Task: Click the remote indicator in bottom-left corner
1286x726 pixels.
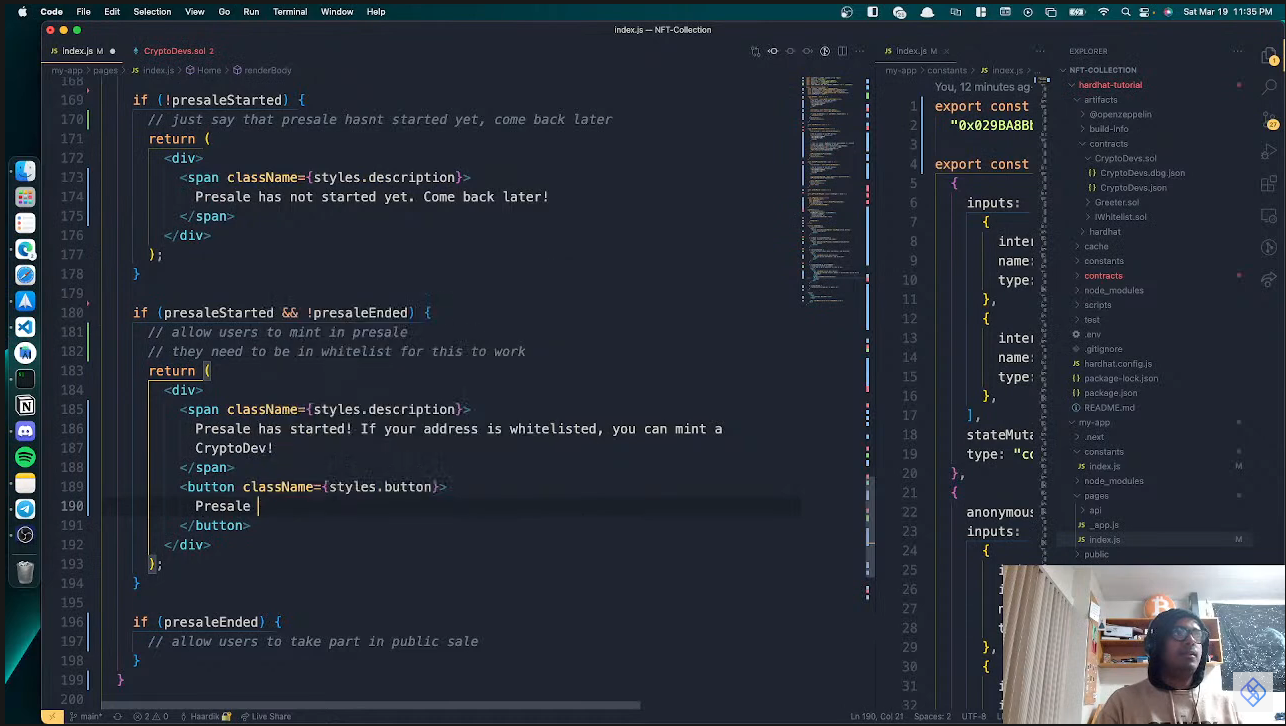Action: [53, 717]
